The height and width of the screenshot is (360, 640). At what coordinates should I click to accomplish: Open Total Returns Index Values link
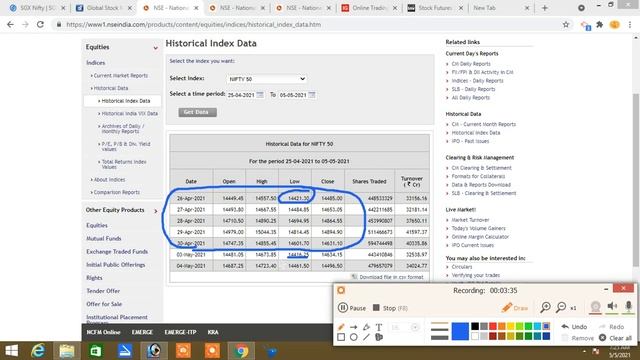click(x=124, y=164)
